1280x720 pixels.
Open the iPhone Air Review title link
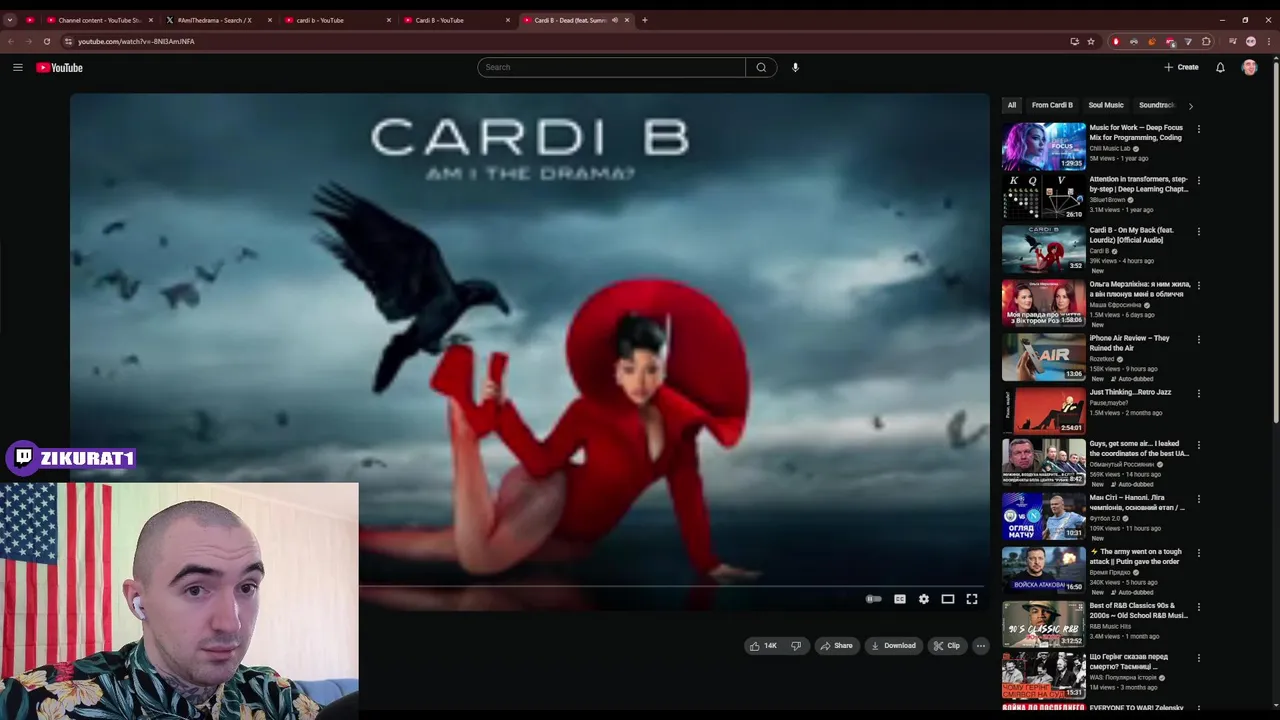pyautogui.click(x=1129, y=343)
